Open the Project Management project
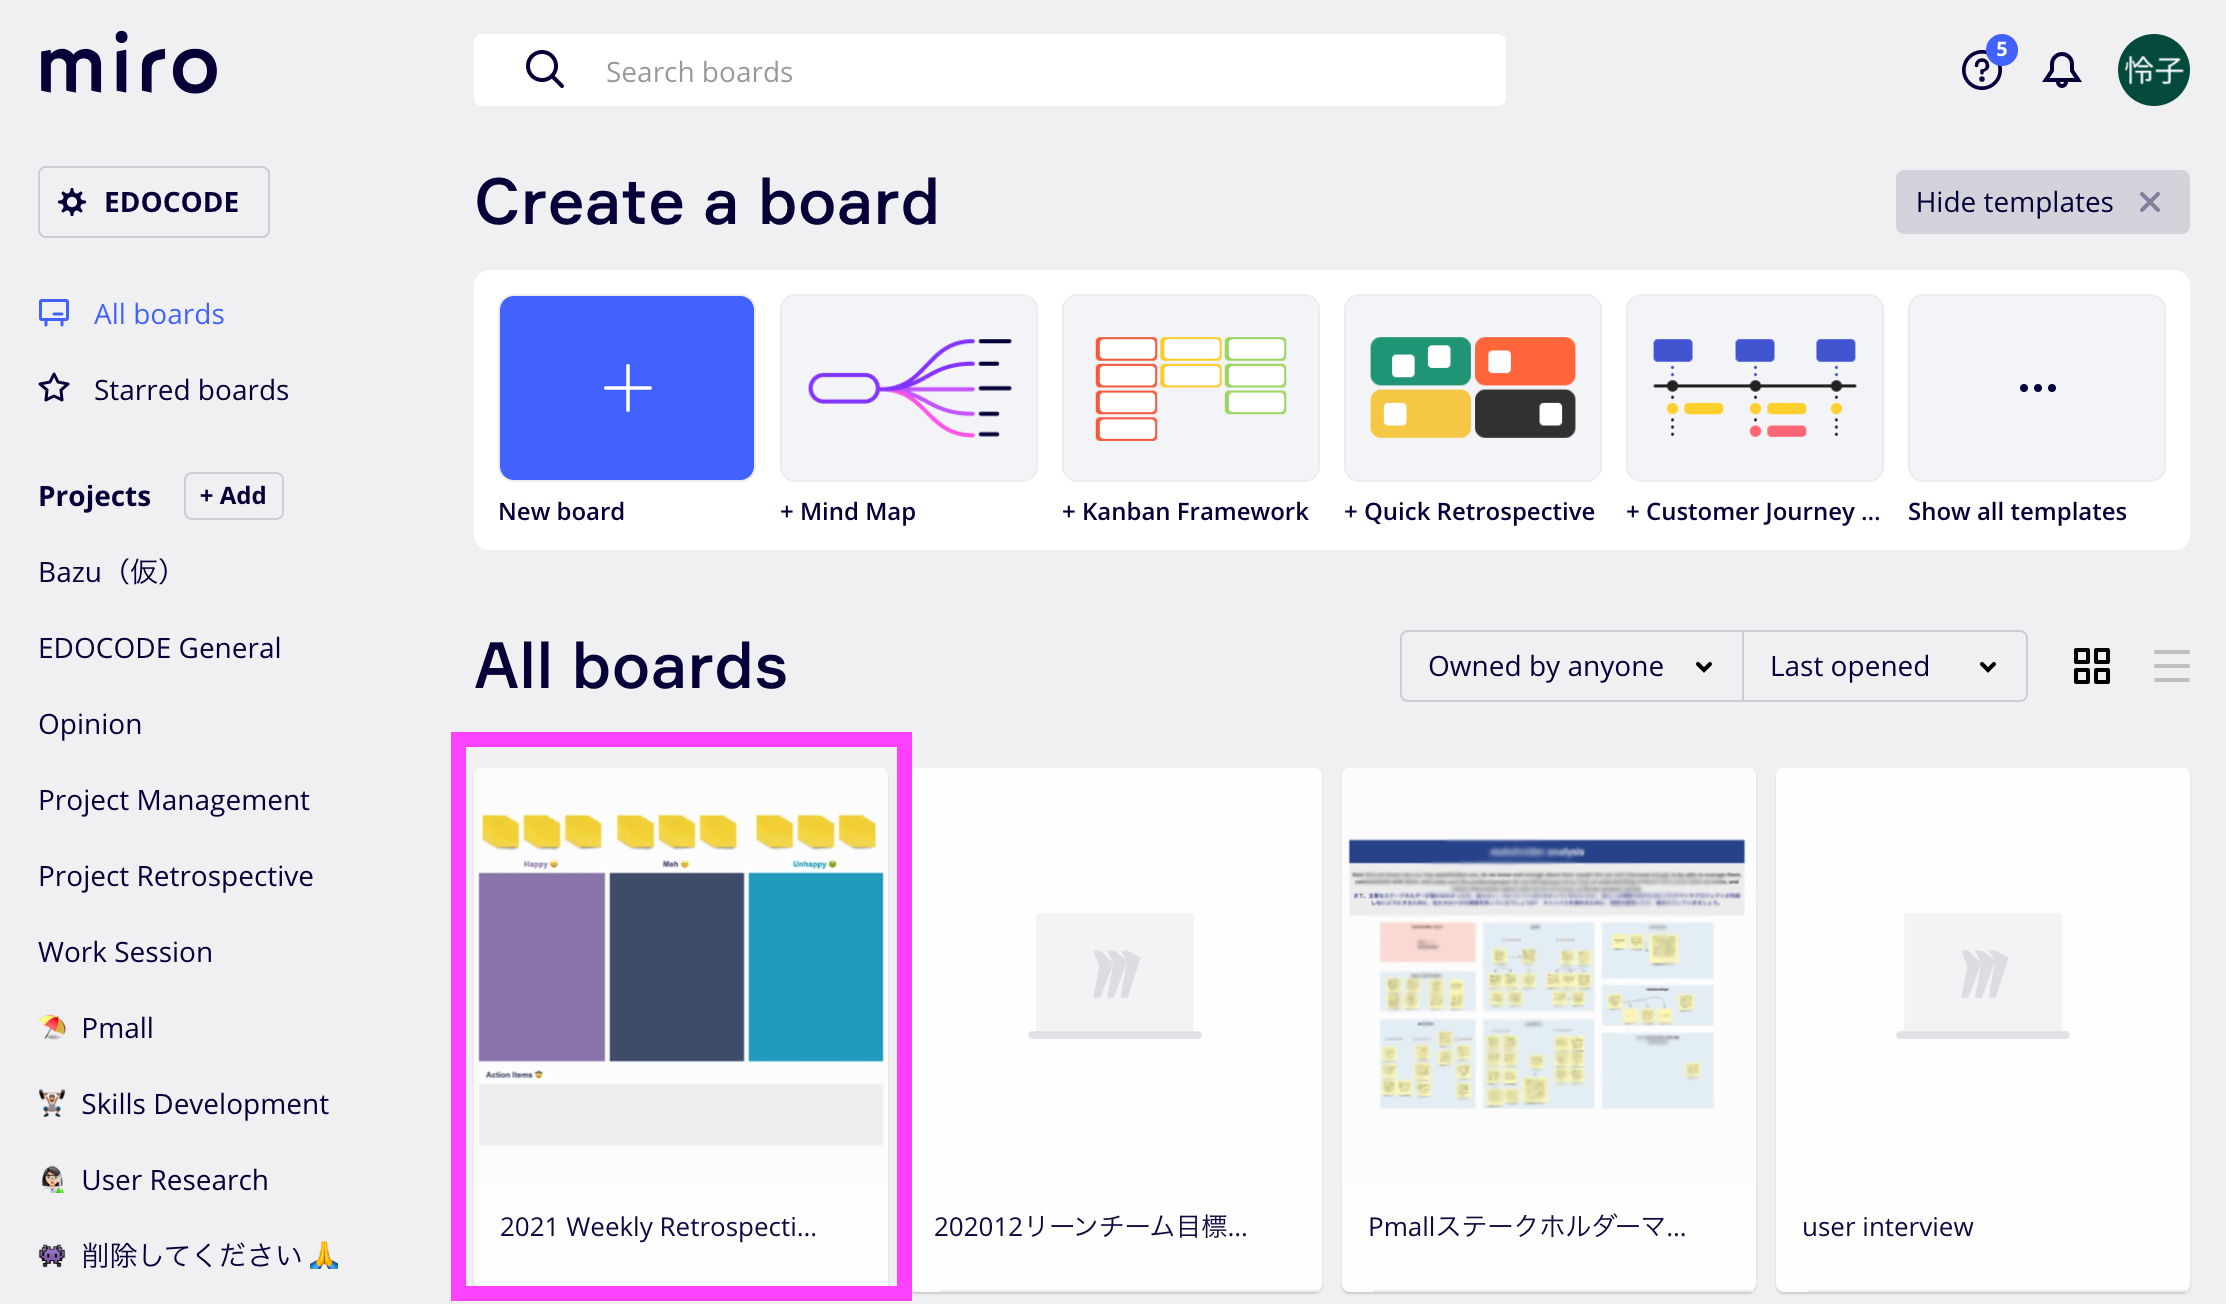Image resolution: width=2226 pixels, height=1304 pixels. pos(174,800)
